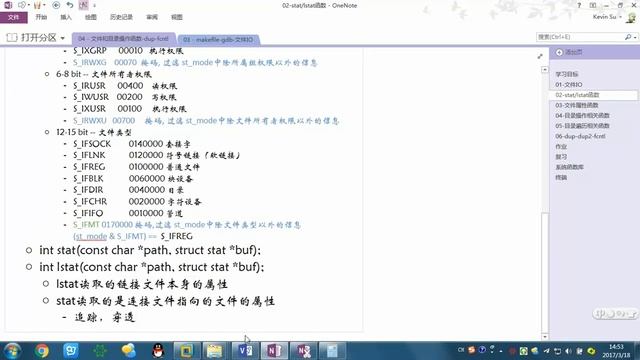The image size is (640, 360).
Task: Click the magnifier search icon
Action: [x=628, y=37]
